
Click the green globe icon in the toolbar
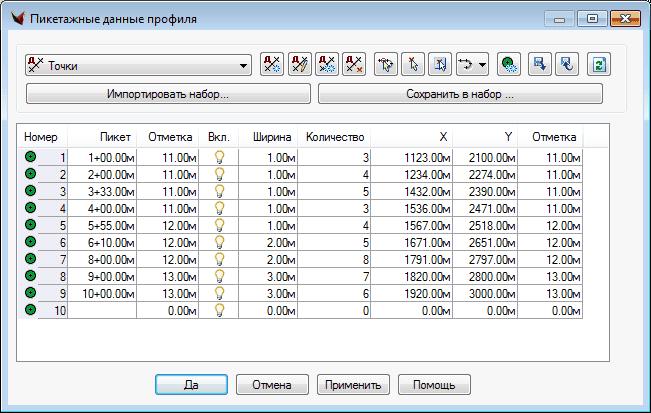click(x=509, y=66)
